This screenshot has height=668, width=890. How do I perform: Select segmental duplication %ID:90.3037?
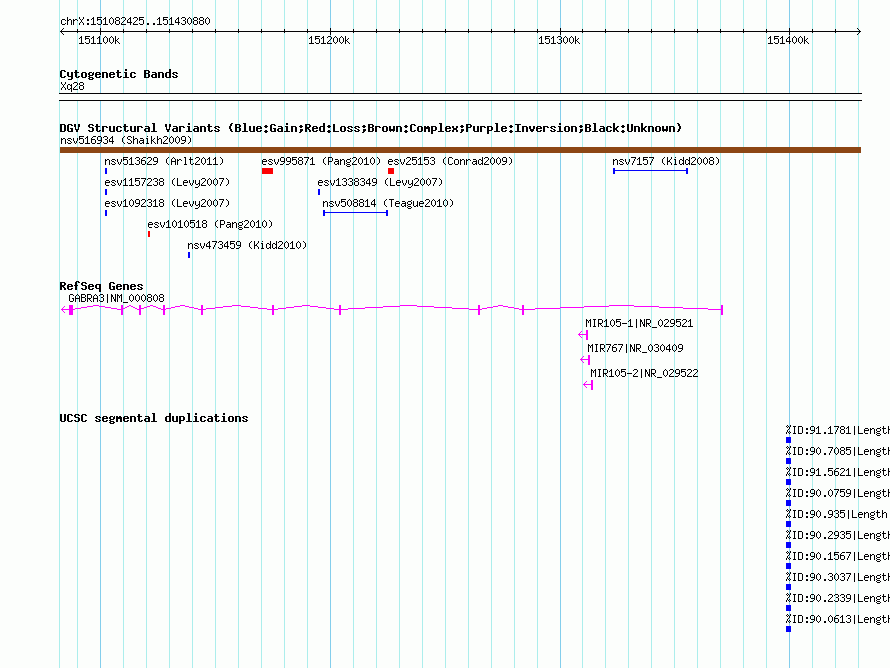tap(838, 577)
